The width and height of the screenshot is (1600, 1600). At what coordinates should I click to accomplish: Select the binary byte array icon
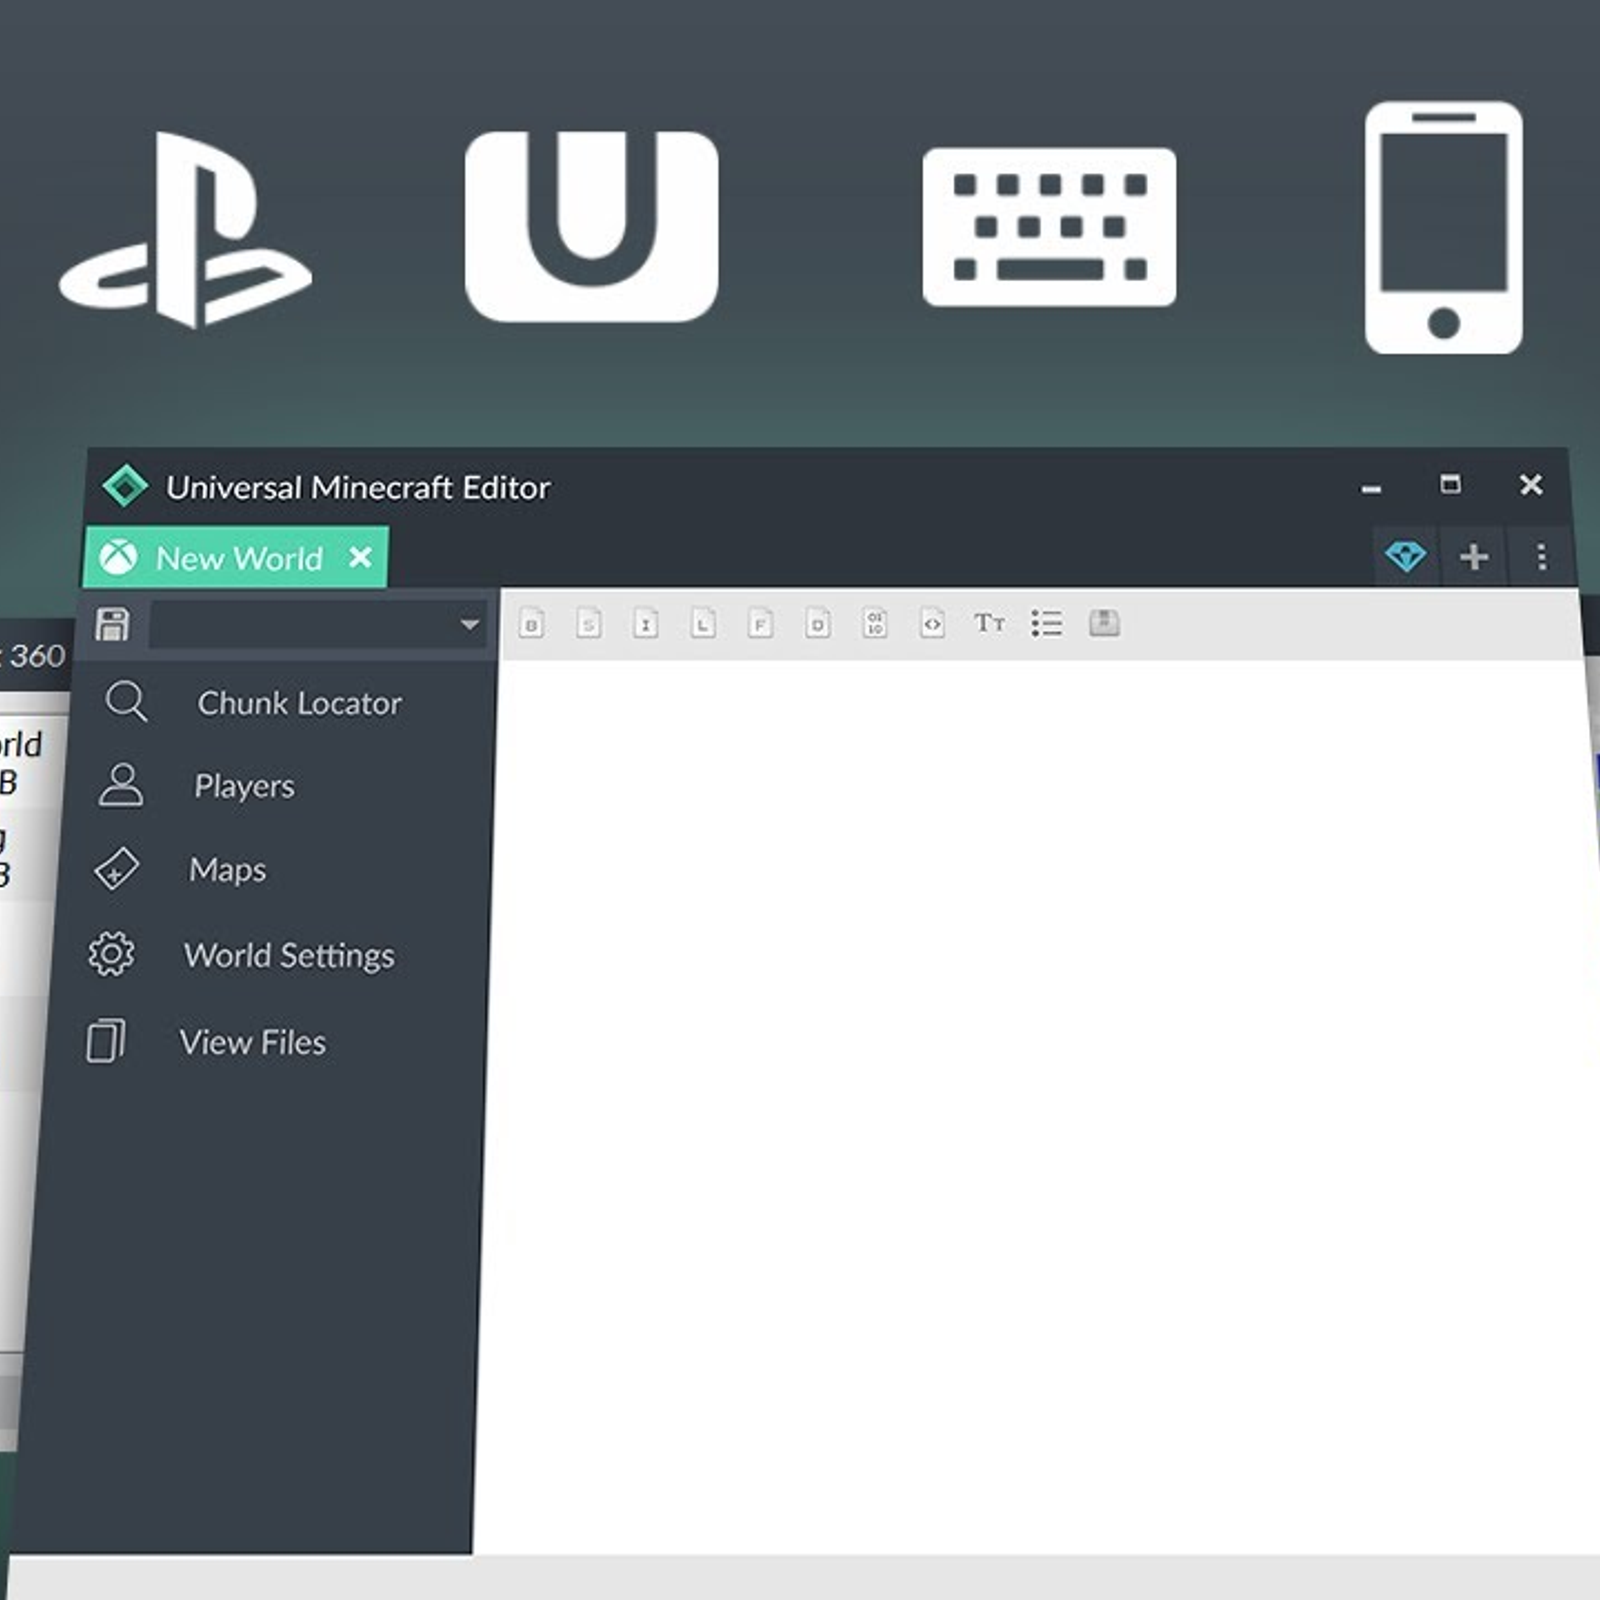(875, 624)
